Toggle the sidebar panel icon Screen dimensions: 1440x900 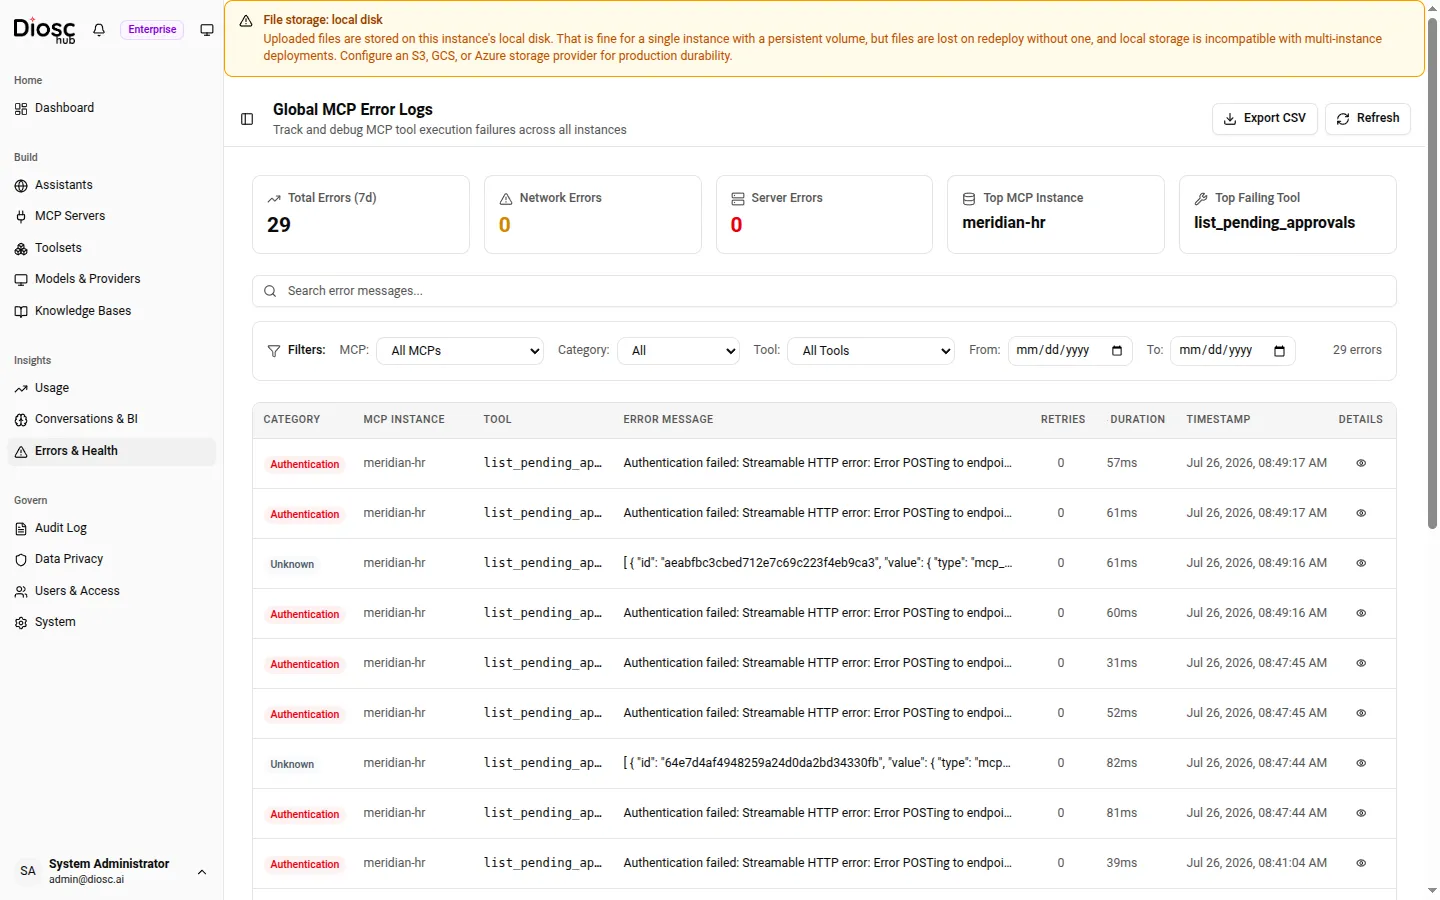(x=247, y=119)
